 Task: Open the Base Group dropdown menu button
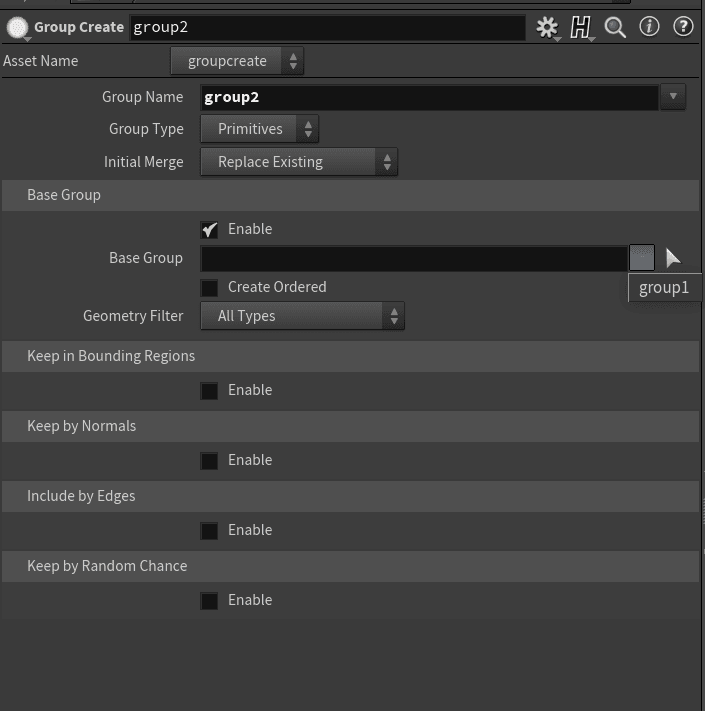click(642, 258)
